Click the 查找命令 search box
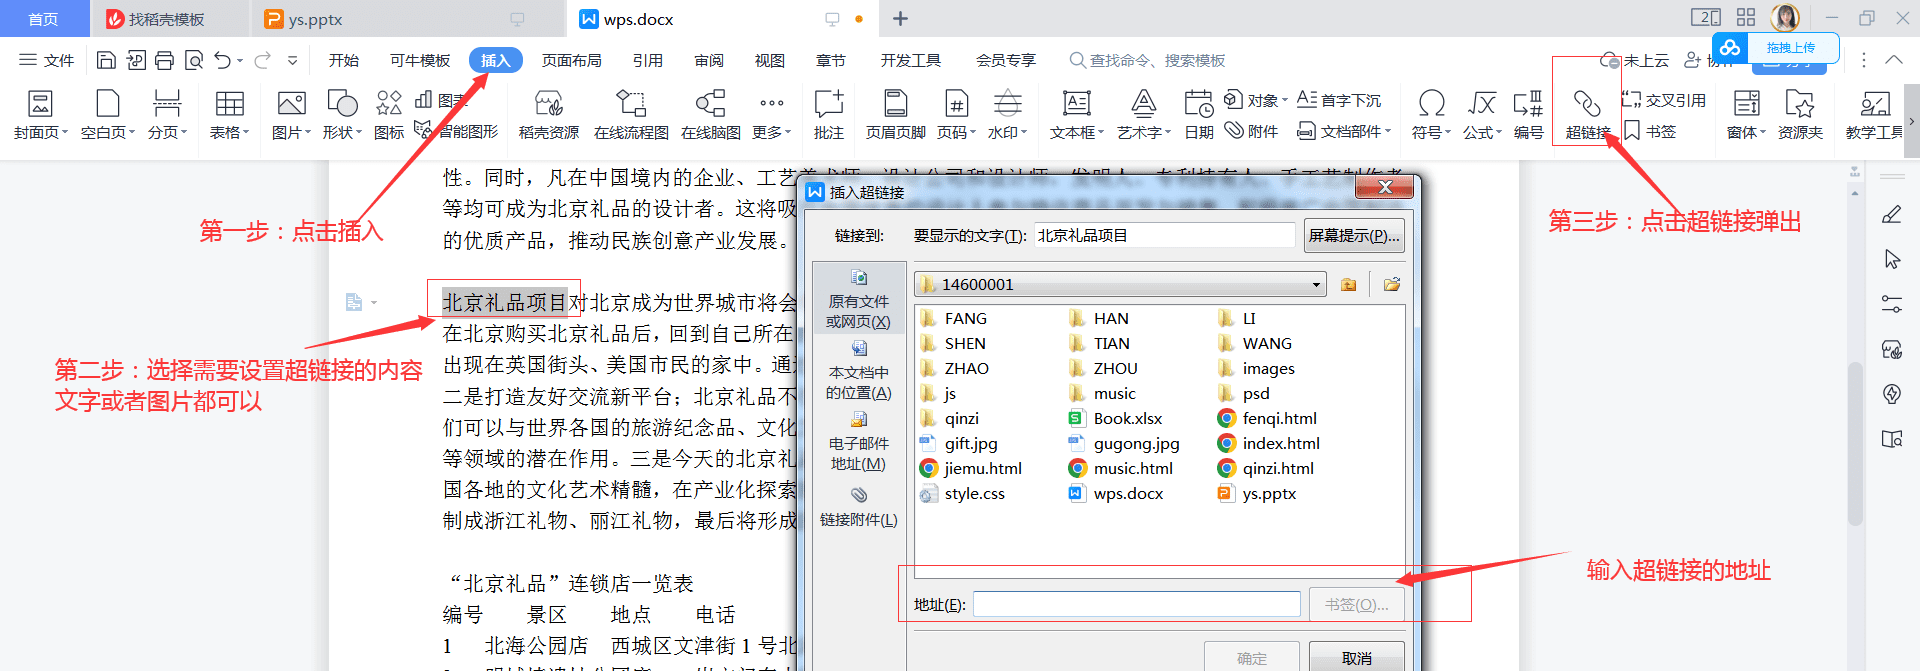Screen dimensions: 1920x671 (x=1147, y=60)
